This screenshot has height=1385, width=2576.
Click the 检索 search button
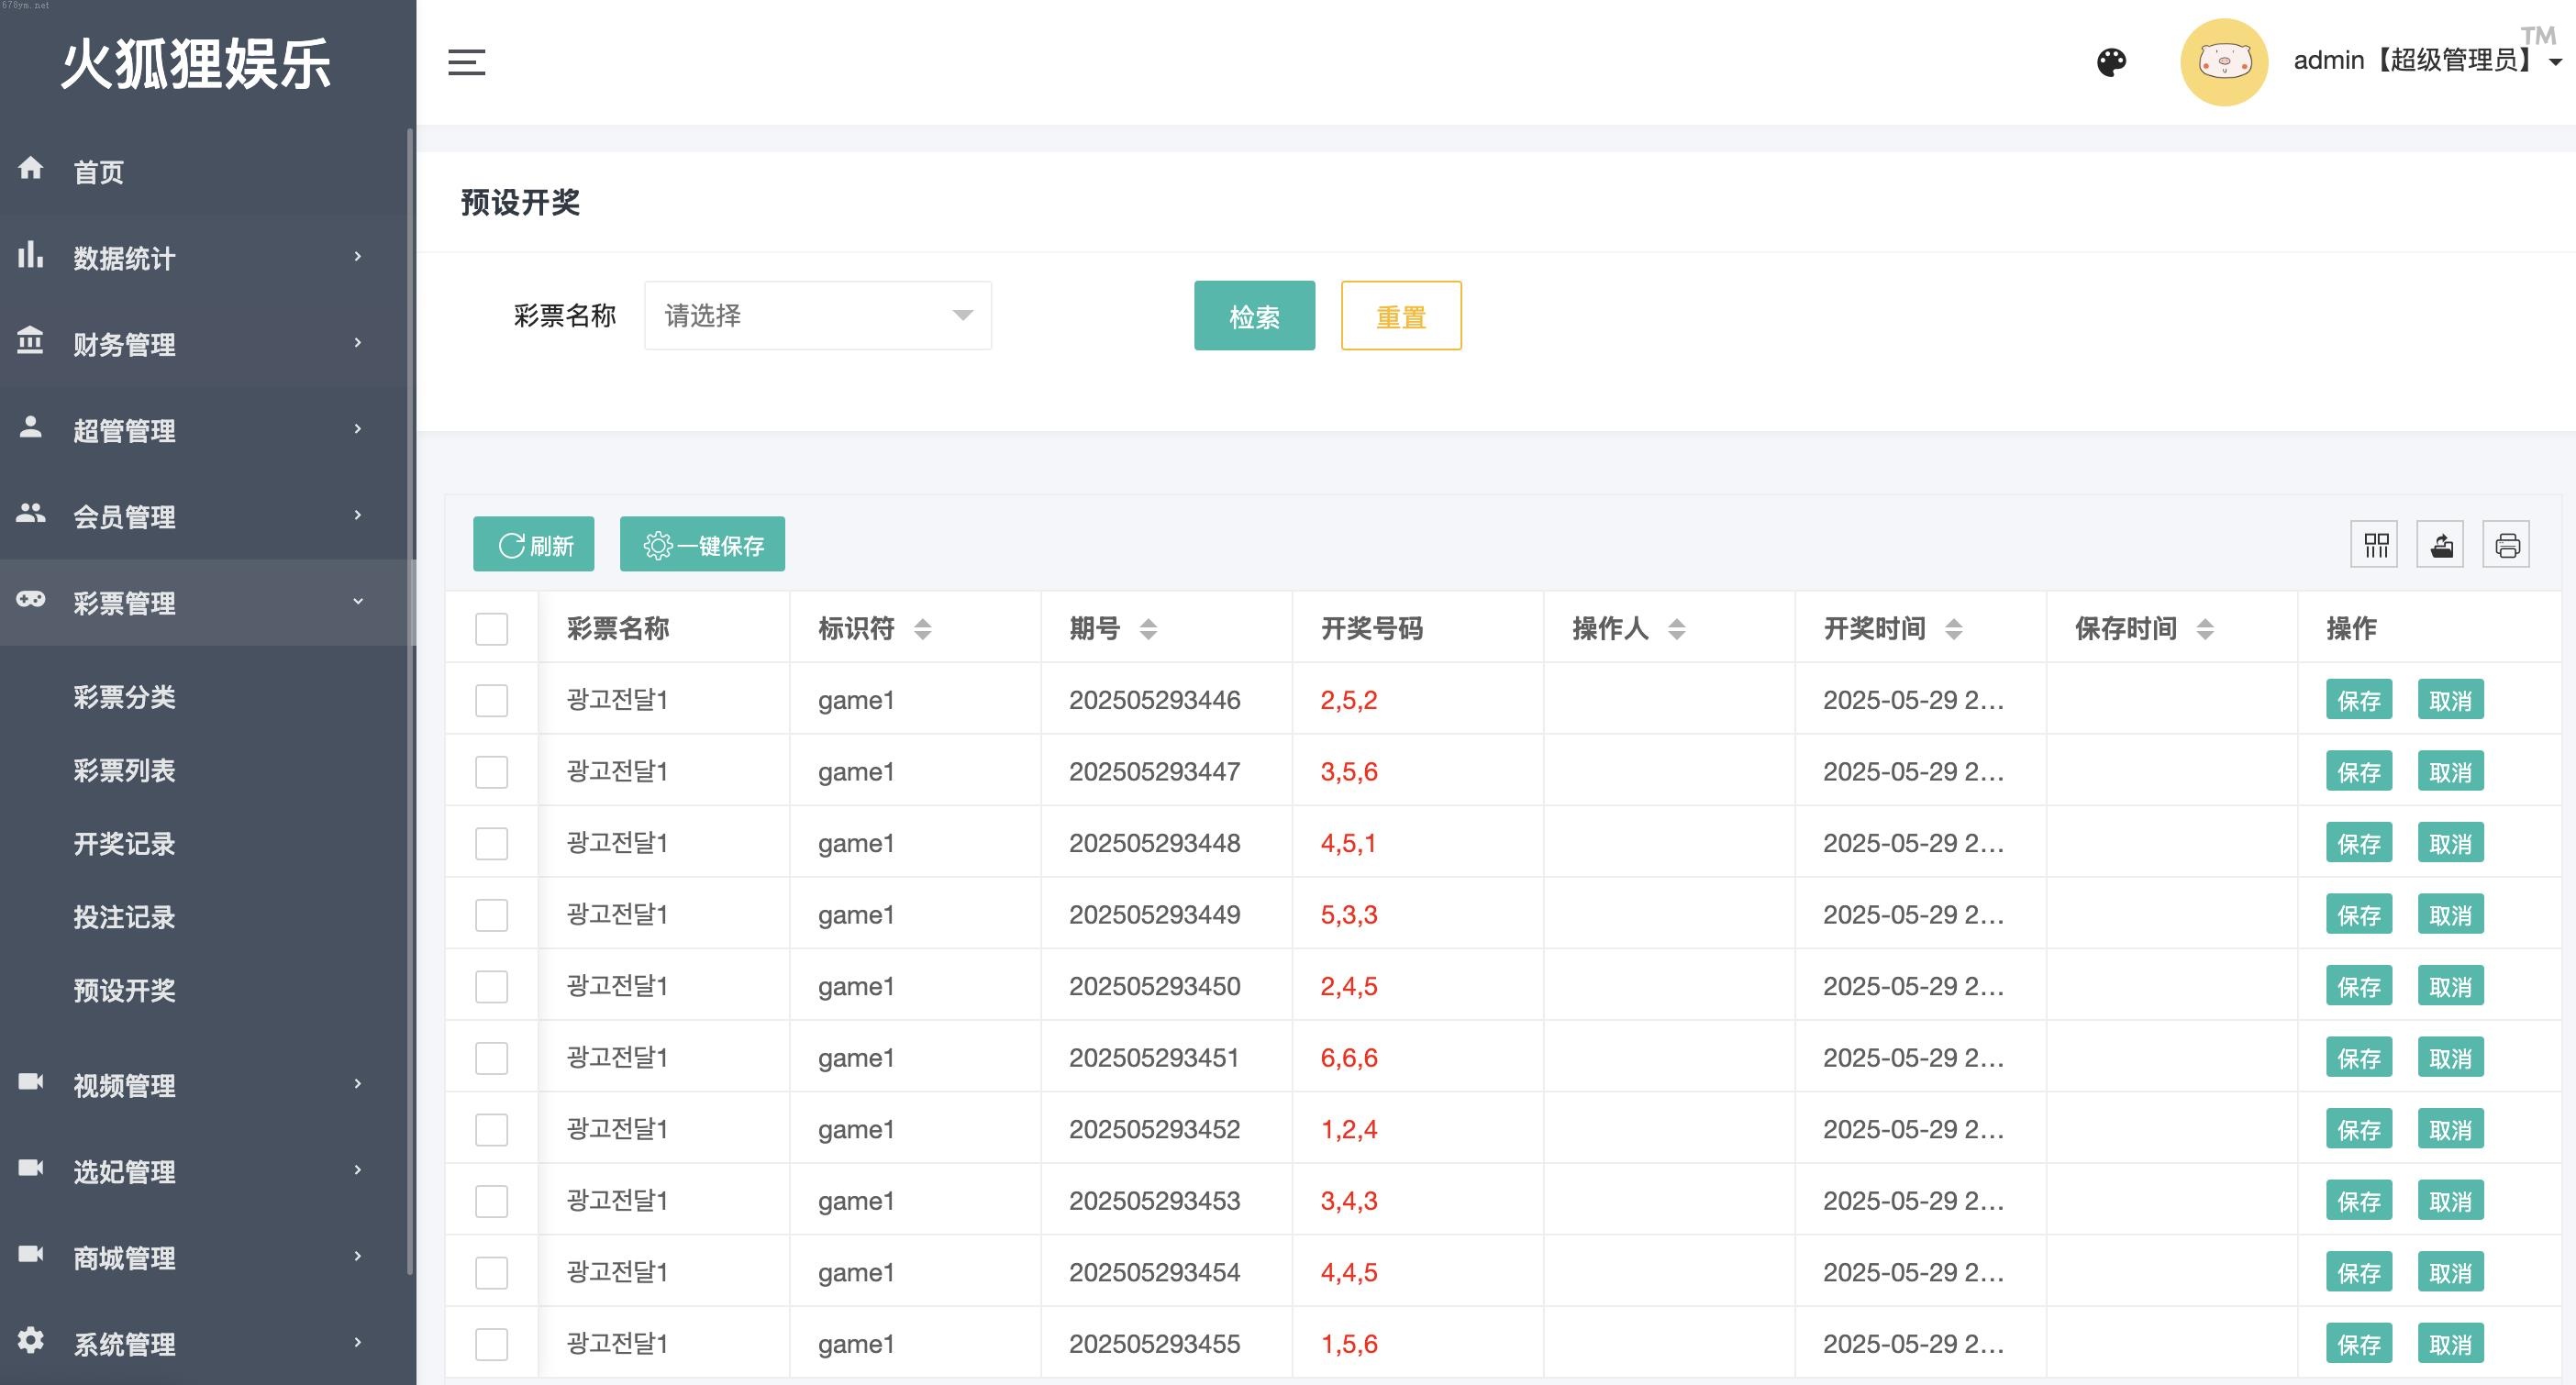coord(1254,316)
